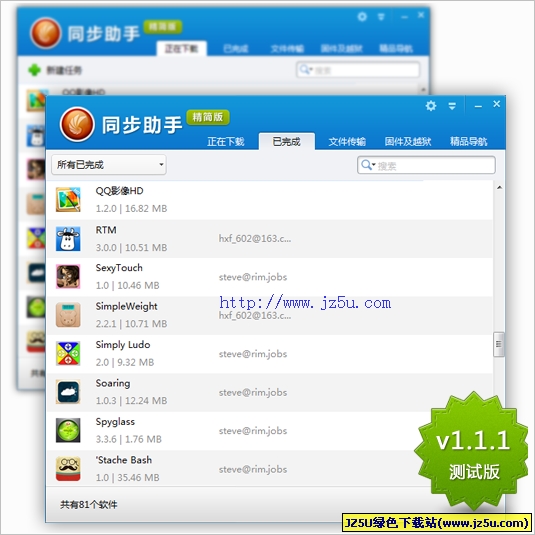Click the 共有81个软件 status text
This screenshot has height=535, width=535.
pyautogui.click(x=89, y=505)
